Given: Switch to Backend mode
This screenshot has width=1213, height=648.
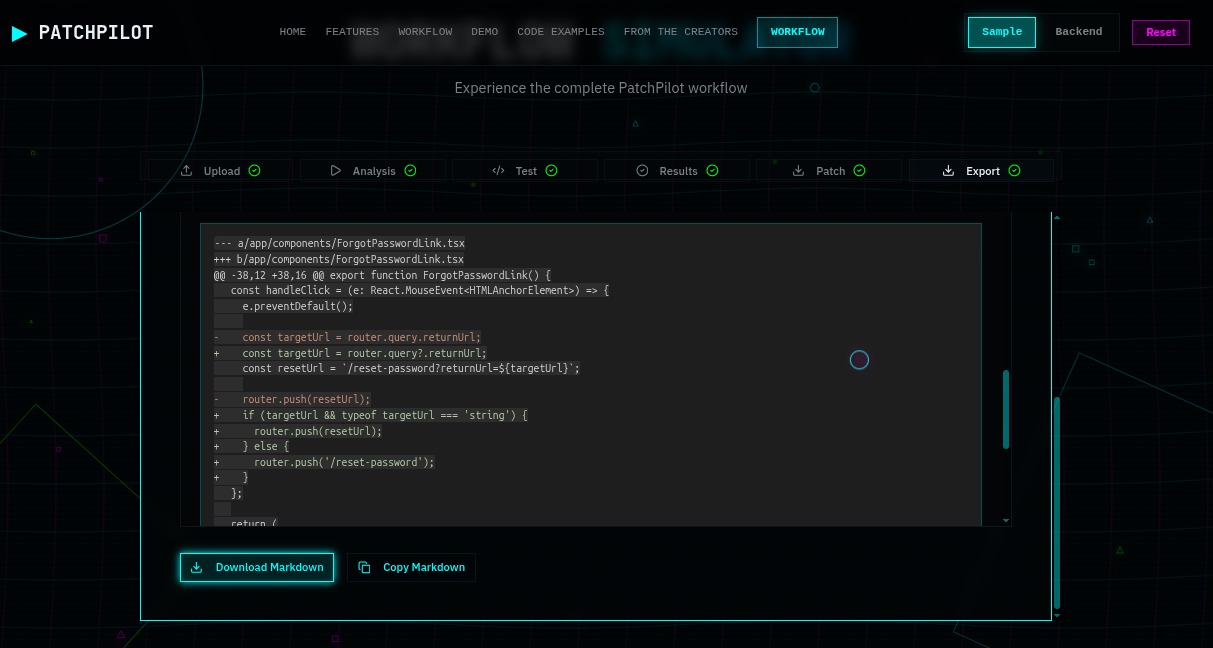Looking at the screenshot, I should 1079,32.
